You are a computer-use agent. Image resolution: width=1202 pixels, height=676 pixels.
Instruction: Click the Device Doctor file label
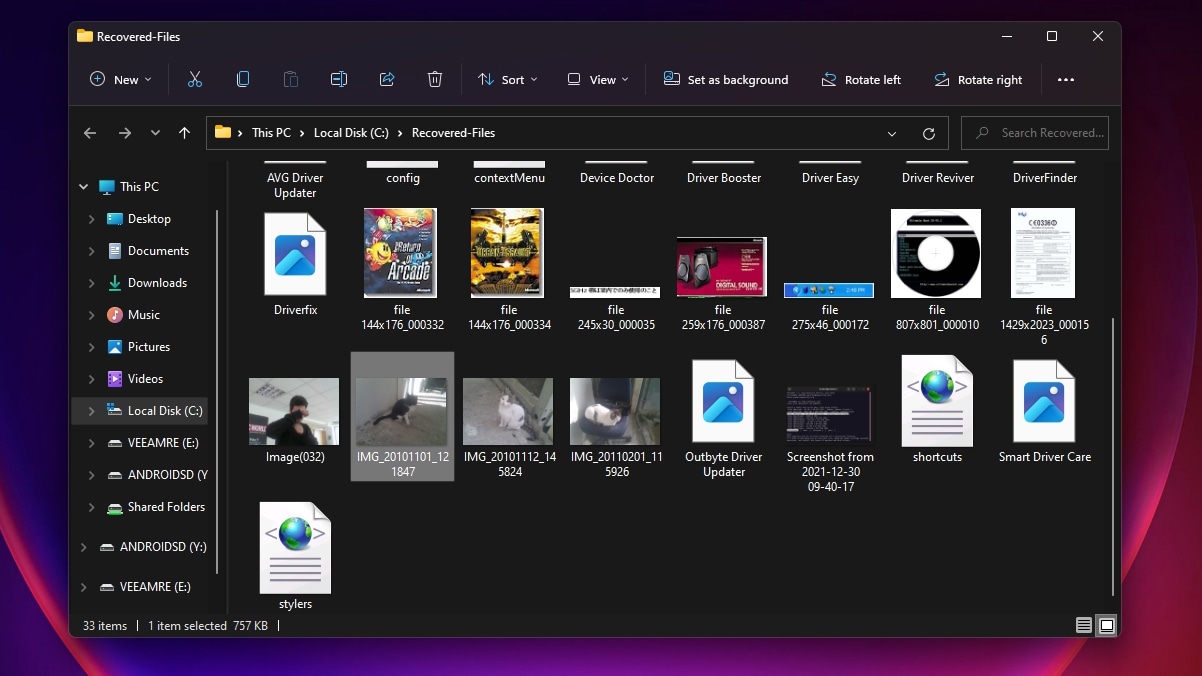[617, 178]
